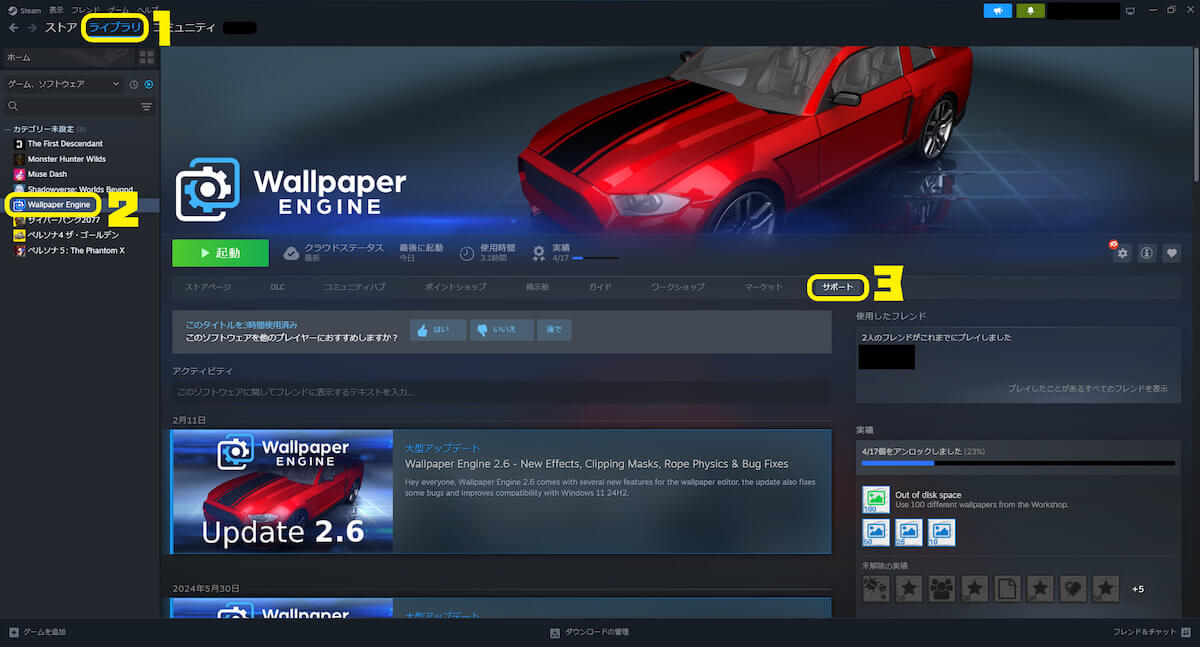
Task: Click the locked broken heart achievement icon
Action: [1073, 589]
